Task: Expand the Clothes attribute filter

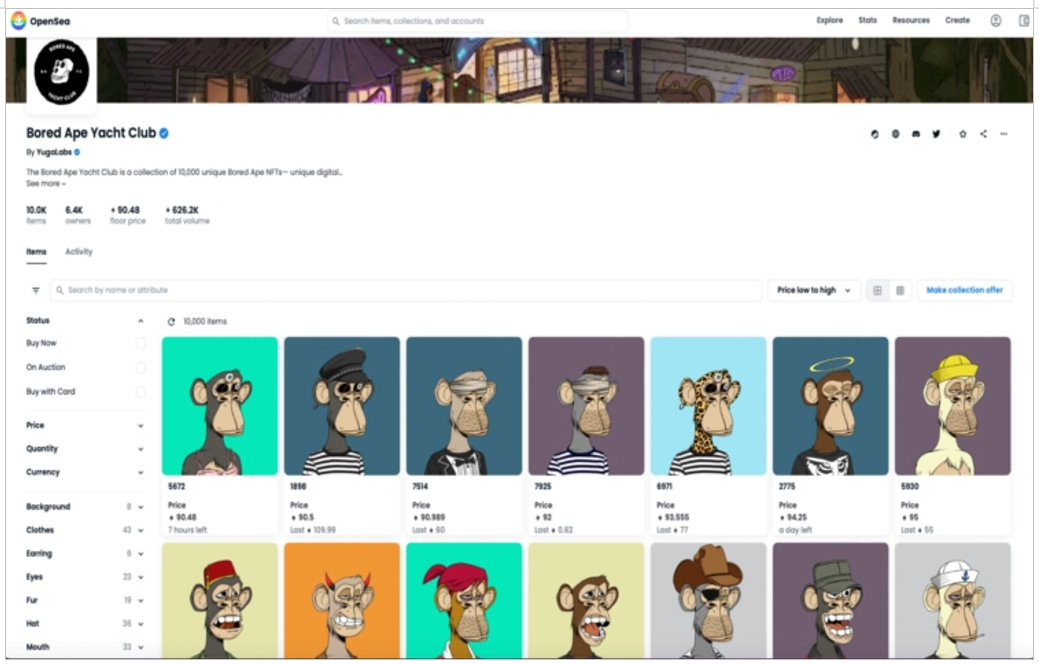Action: (x=85, y=530)
